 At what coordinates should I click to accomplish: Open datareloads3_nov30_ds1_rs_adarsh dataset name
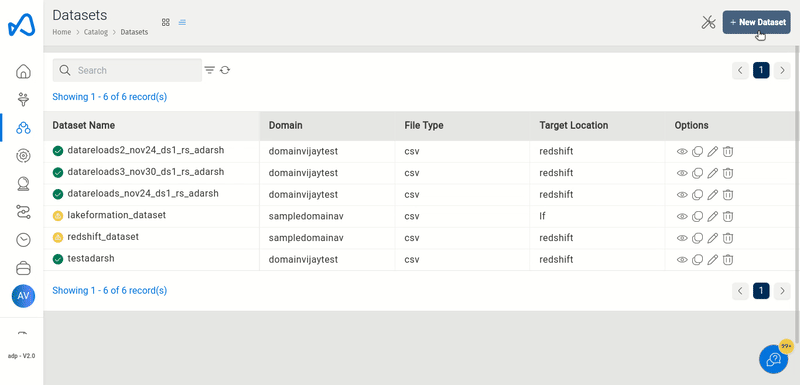(x=146, y=172)
